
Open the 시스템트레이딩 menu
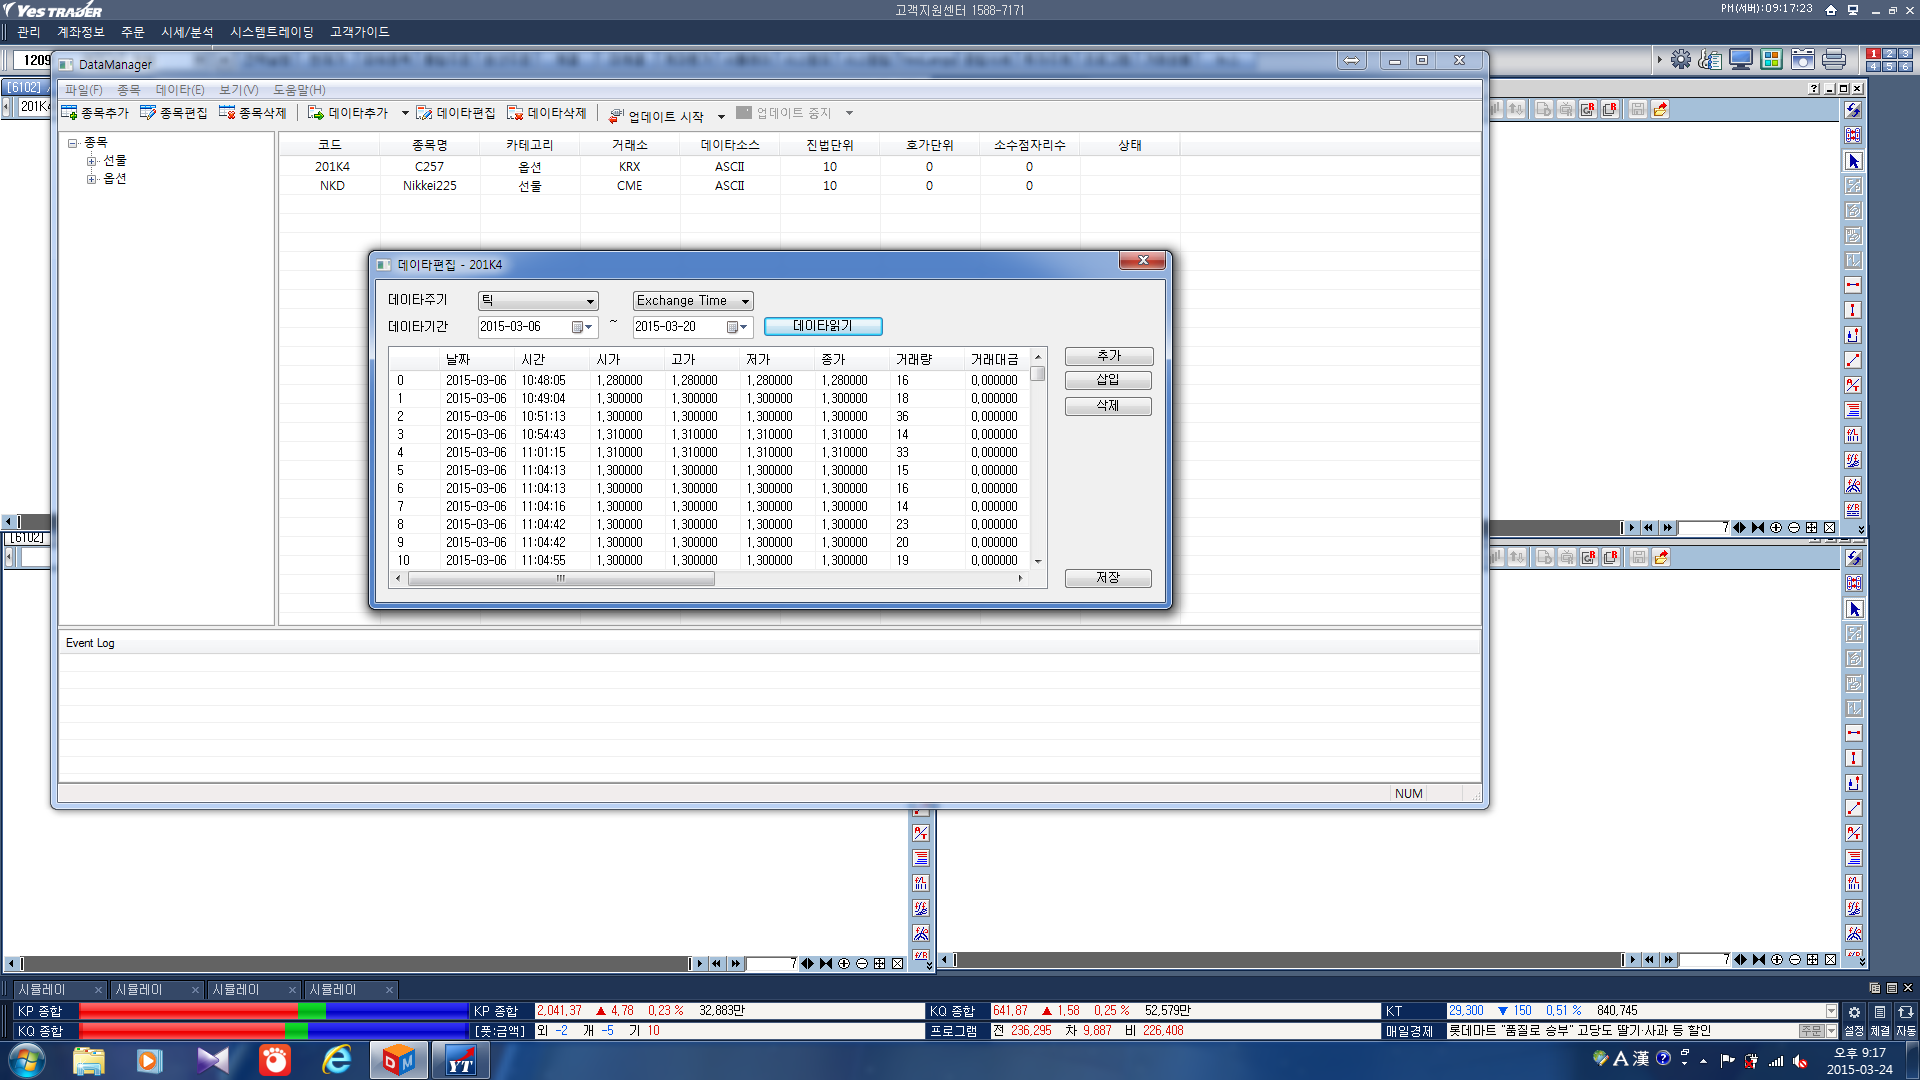(x=271, y=32)
